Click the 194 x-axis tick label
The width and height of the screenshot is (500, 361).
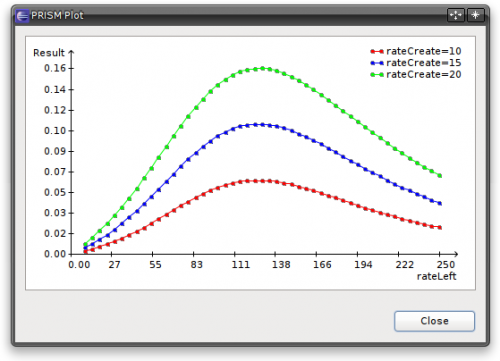363,265
